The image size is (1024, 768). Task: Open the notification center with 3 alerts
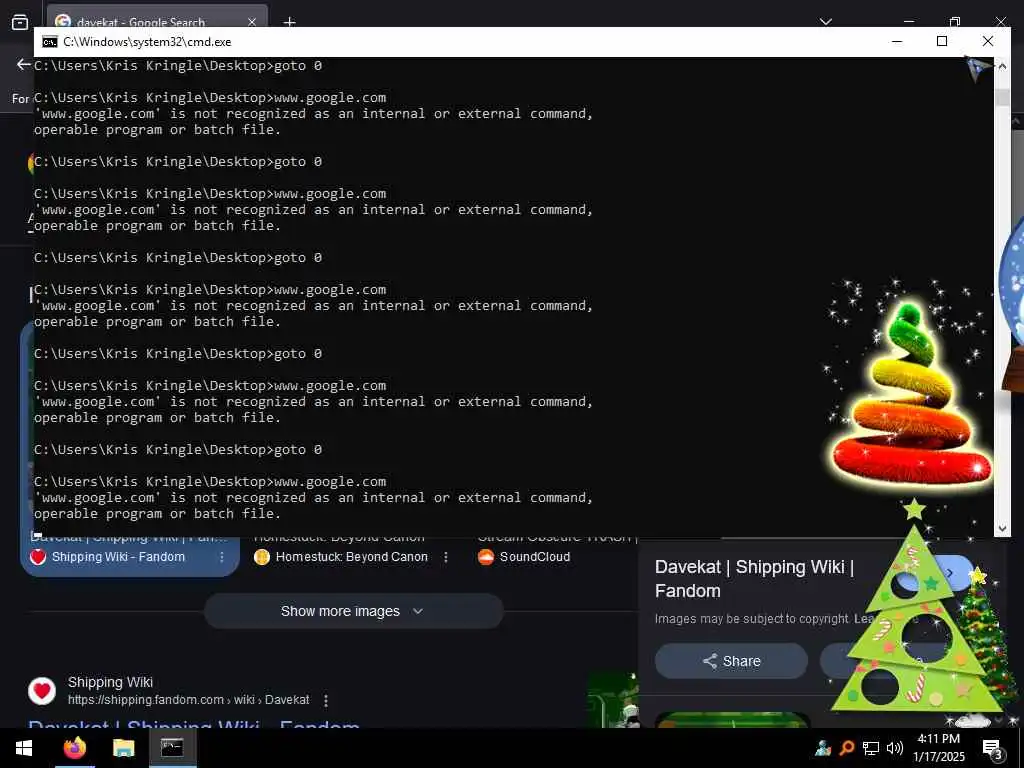[x=992, y=748]
